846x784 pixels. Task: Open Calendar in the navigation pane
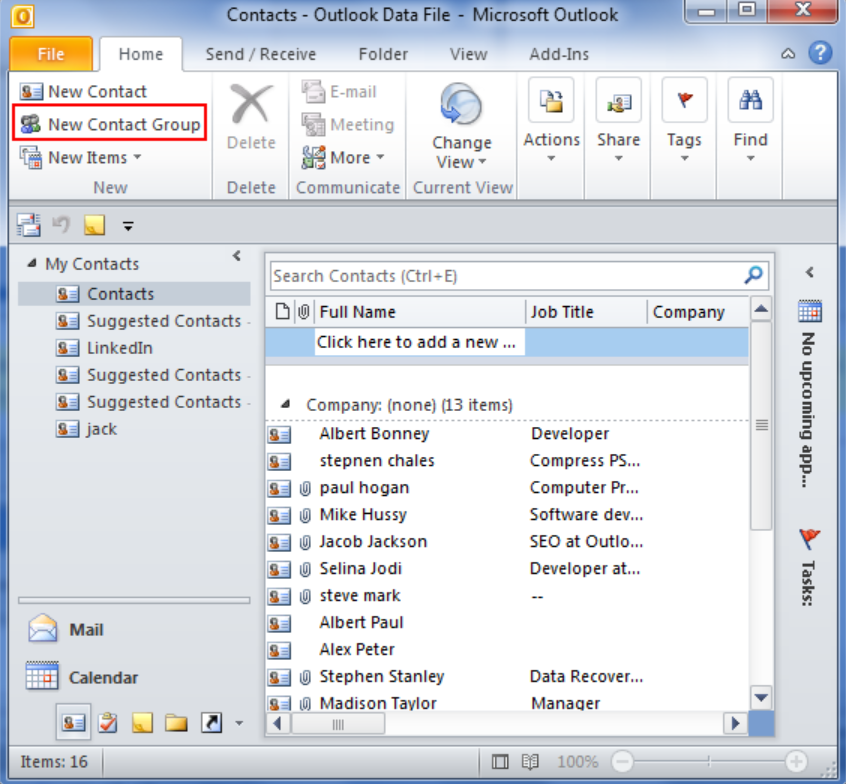(134, 677)
